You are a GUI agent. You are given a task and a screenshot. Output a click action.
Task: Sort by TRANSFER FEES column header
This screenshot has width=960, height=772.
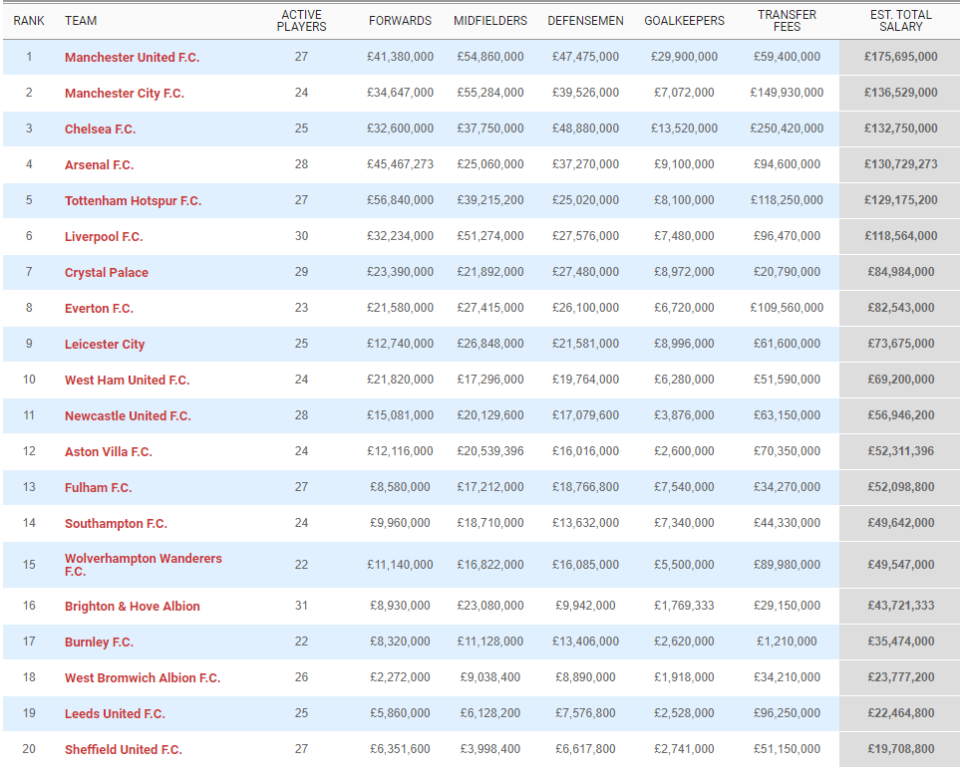(787, 21)
